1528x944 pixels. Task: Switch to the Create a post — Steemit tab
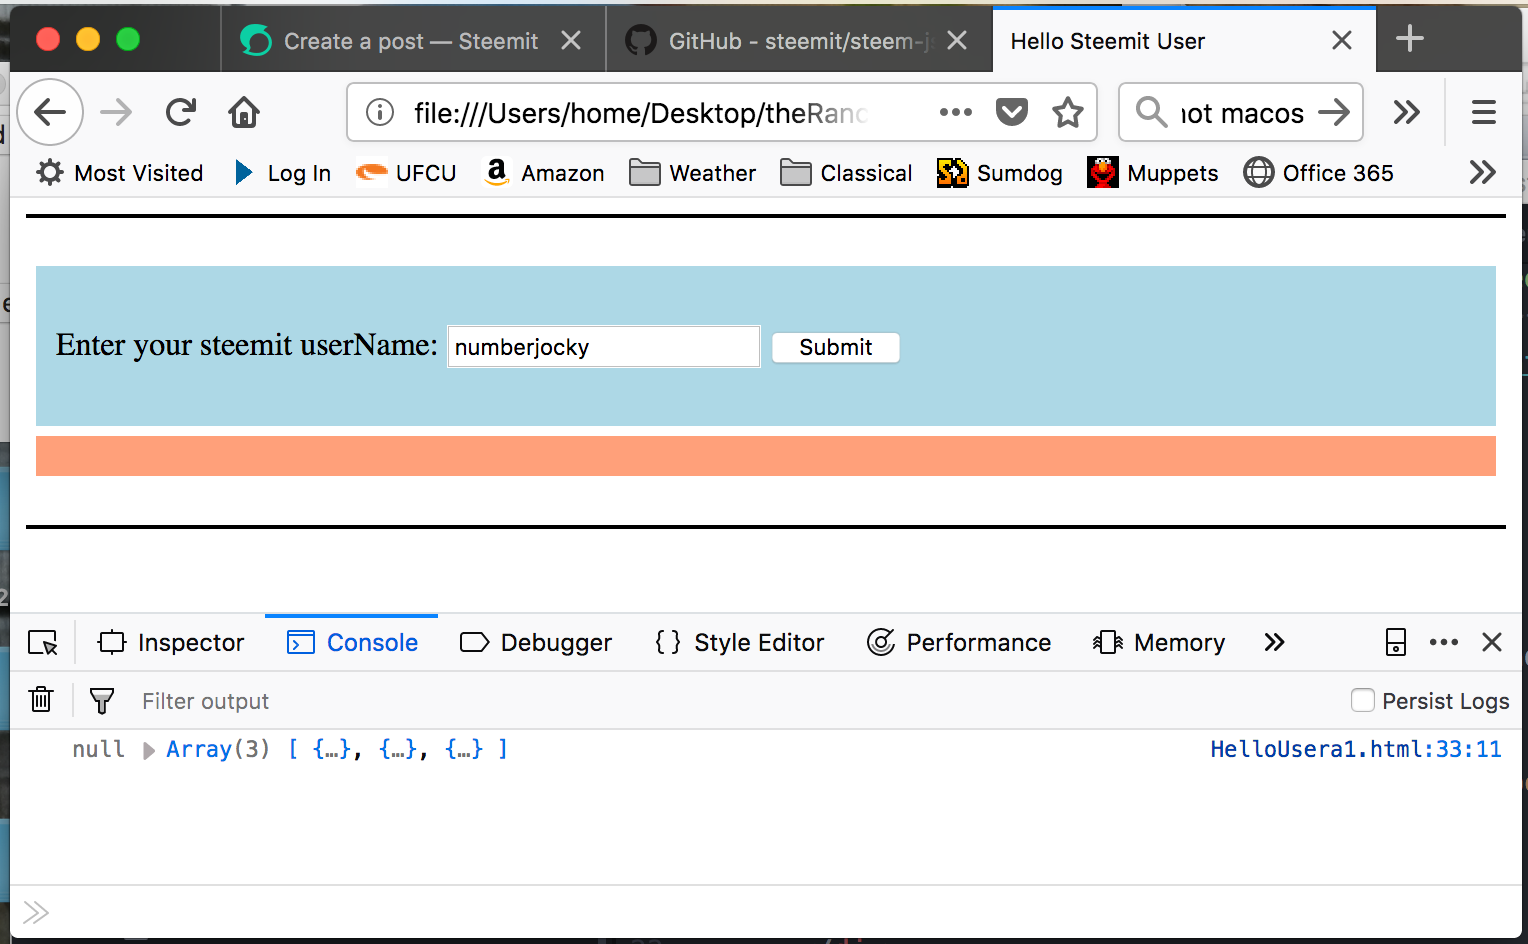(x=413, y=40)
